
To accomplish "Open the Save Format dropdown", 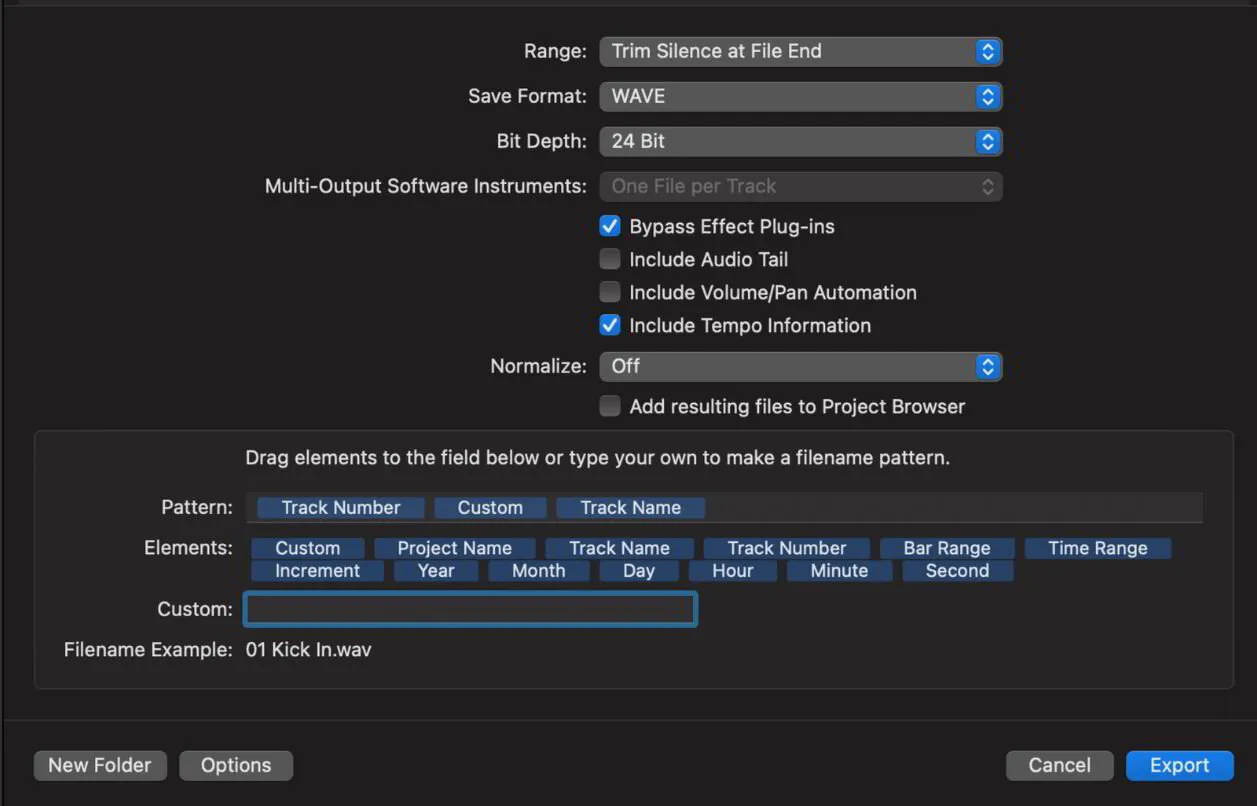I will coord(800,96).
